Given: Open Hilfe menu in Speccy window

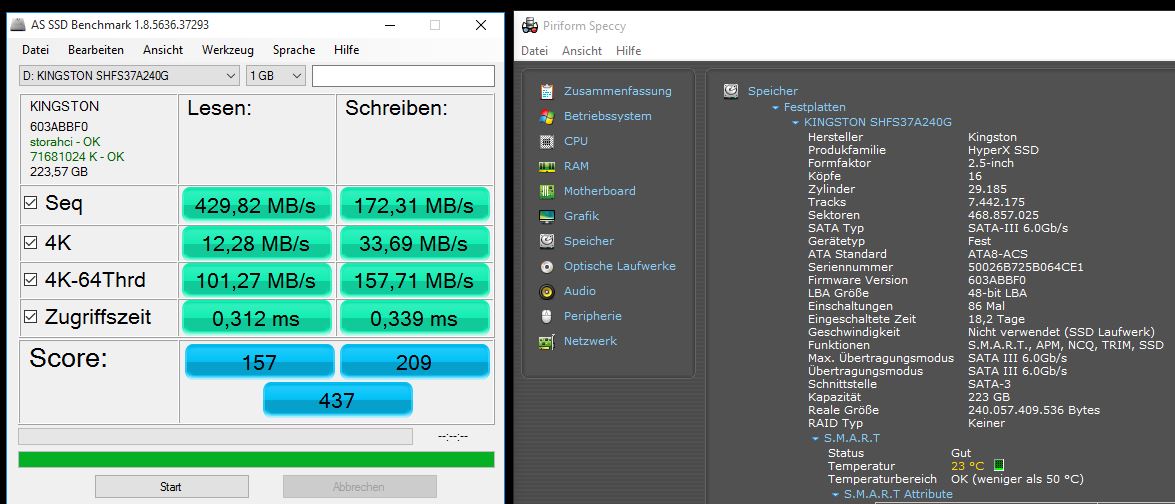Looking at the screenshot, I should [x=629, y=51].
